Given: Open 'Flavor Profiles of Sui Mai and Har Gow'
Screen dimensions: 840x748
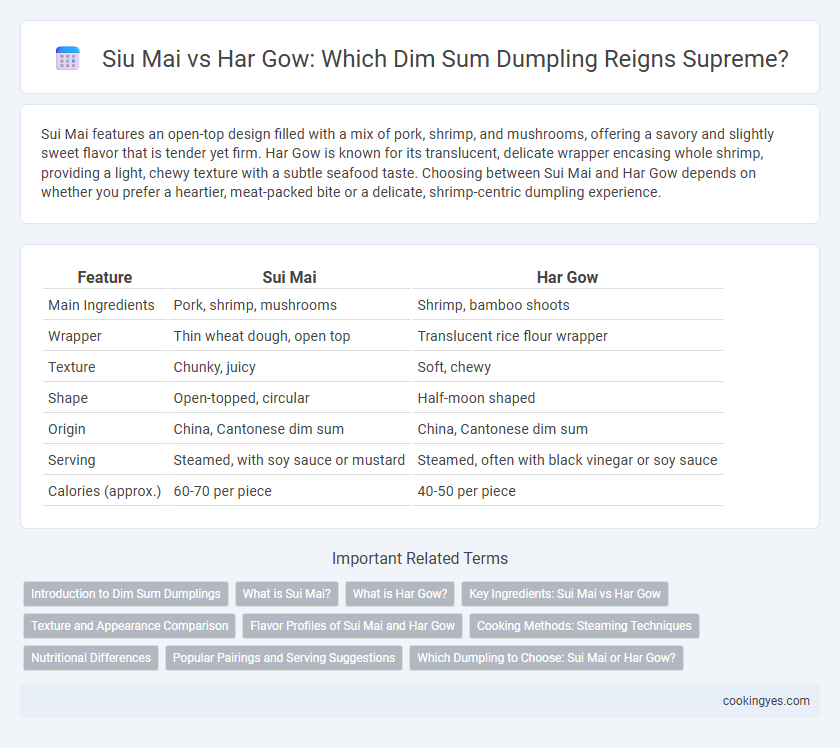Looking at the screenshot, I should click(x=352, y=626).
